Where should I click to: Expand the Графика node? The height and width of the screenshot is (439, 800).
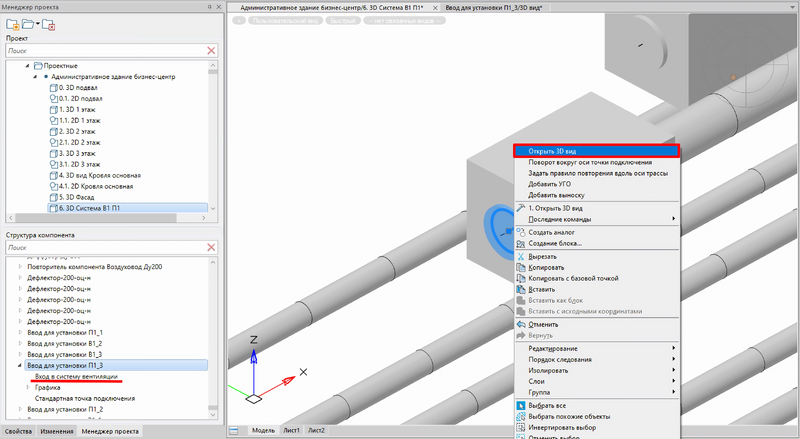coord(28,387)
